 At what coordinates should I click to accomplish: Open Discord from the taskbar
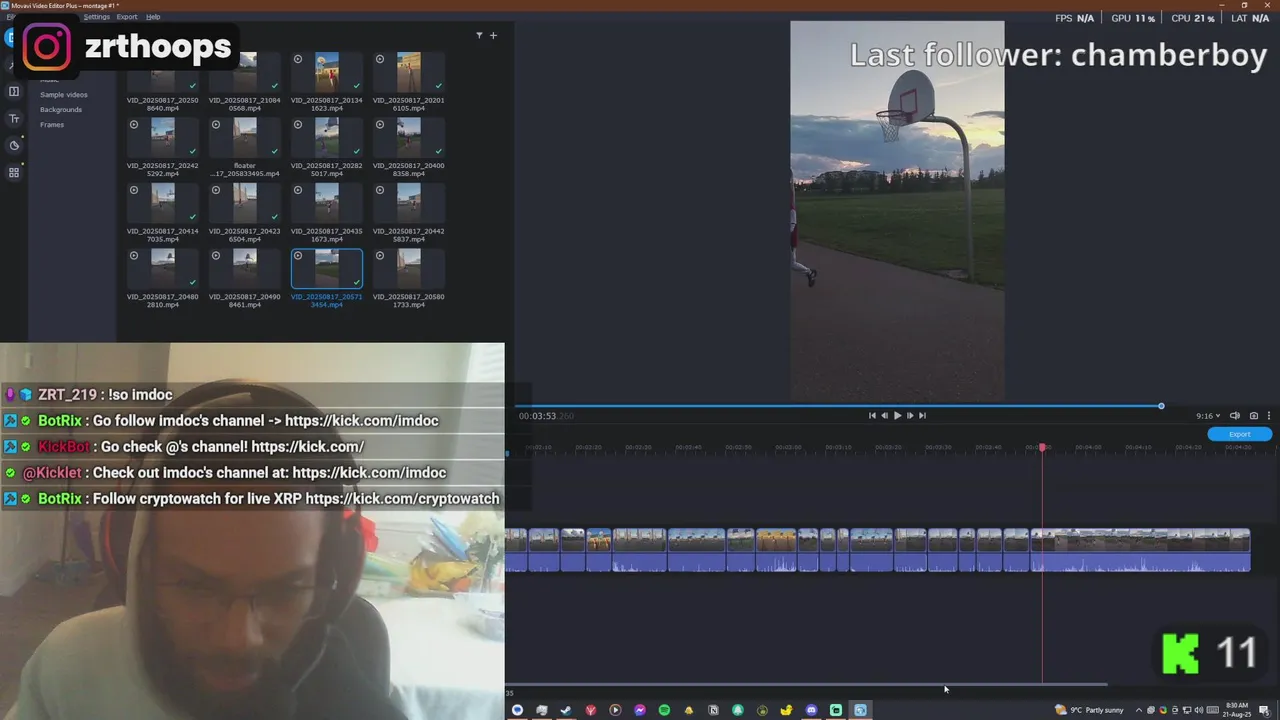[x=811, y=710]
